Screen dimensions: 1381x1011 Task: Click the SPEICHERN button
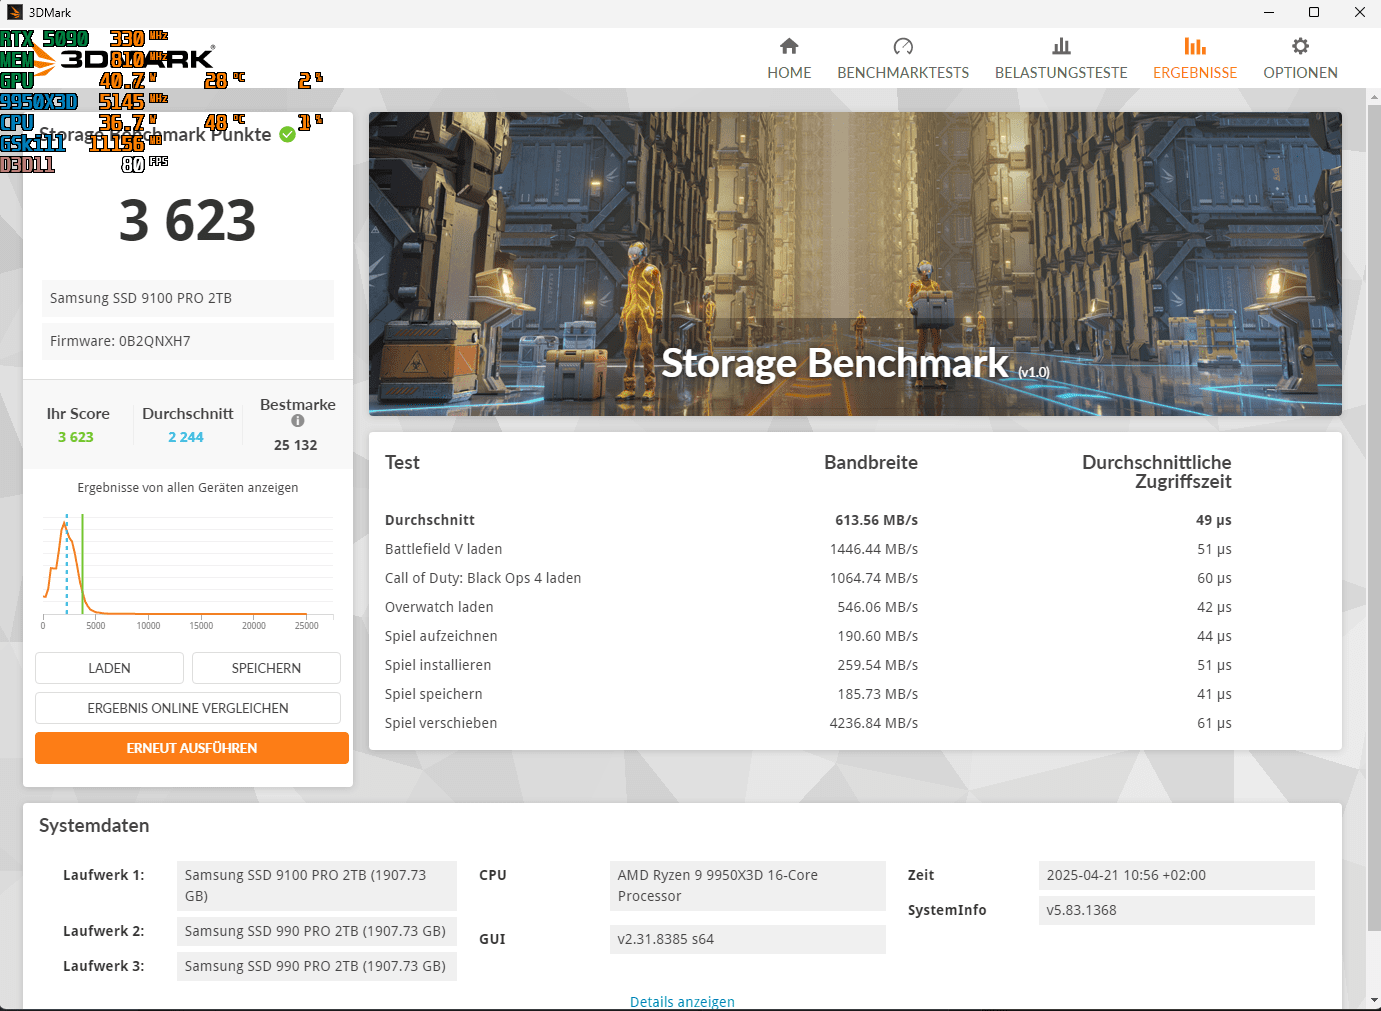point(266,668)
